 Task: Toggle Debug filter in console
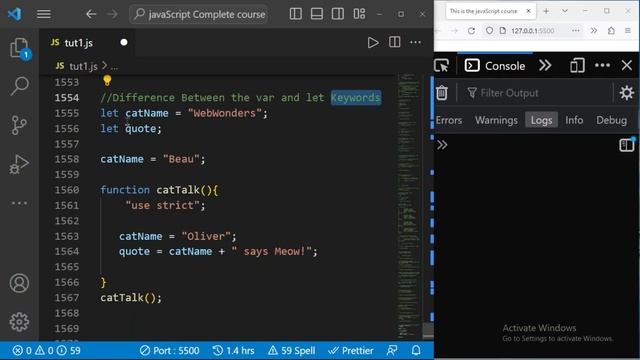tap(611, 120)
